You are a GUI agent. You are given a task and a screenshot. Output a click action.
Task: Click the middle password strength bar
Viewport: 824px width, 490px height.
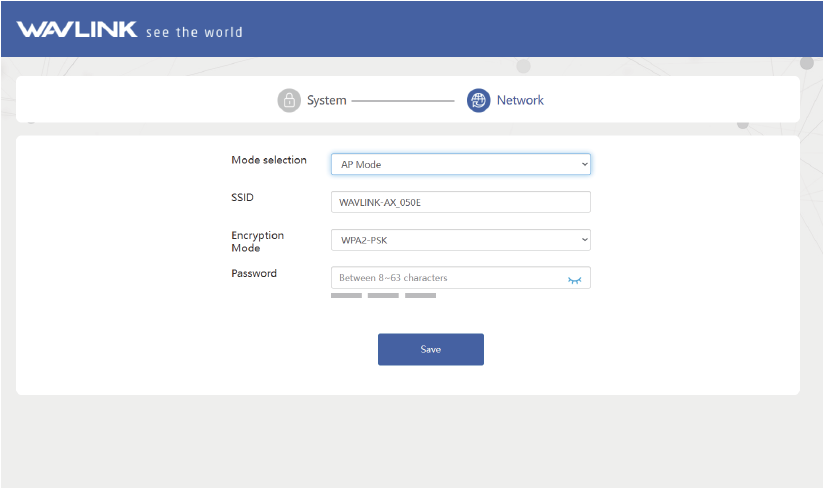click(x=383, y=296)
